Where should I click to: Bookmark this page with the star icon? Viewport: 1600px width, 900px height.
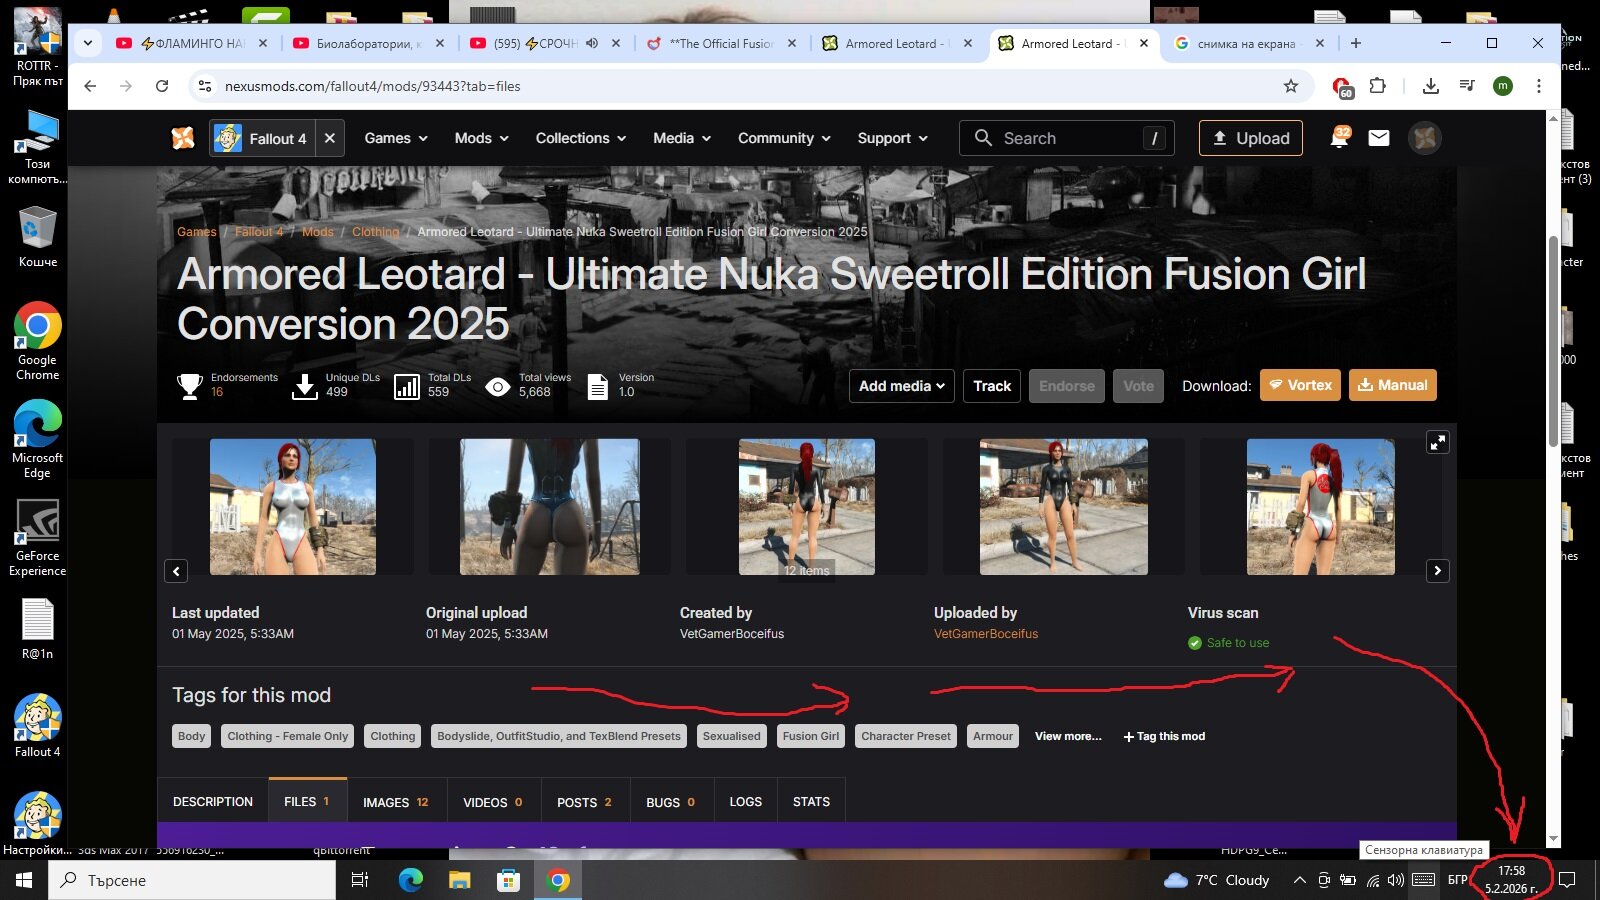[1291, 86]
